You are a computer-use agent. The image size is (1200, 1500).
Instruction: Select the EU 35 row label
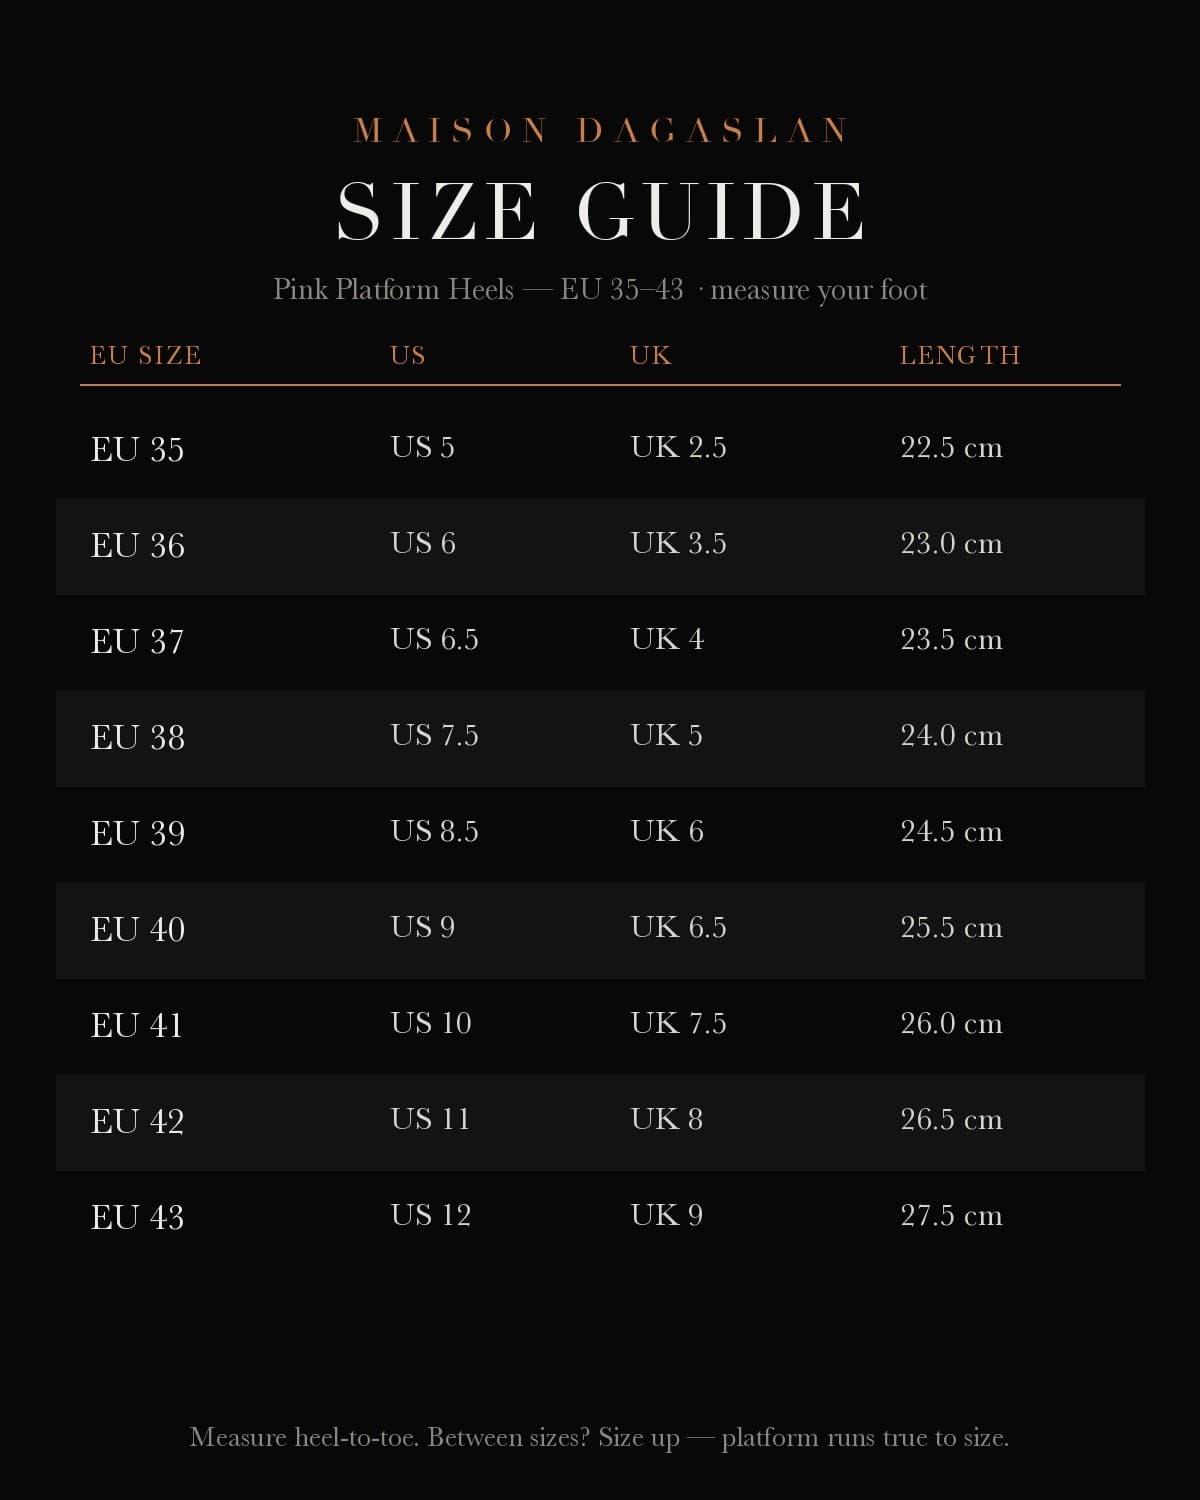(x=138, y=449)
